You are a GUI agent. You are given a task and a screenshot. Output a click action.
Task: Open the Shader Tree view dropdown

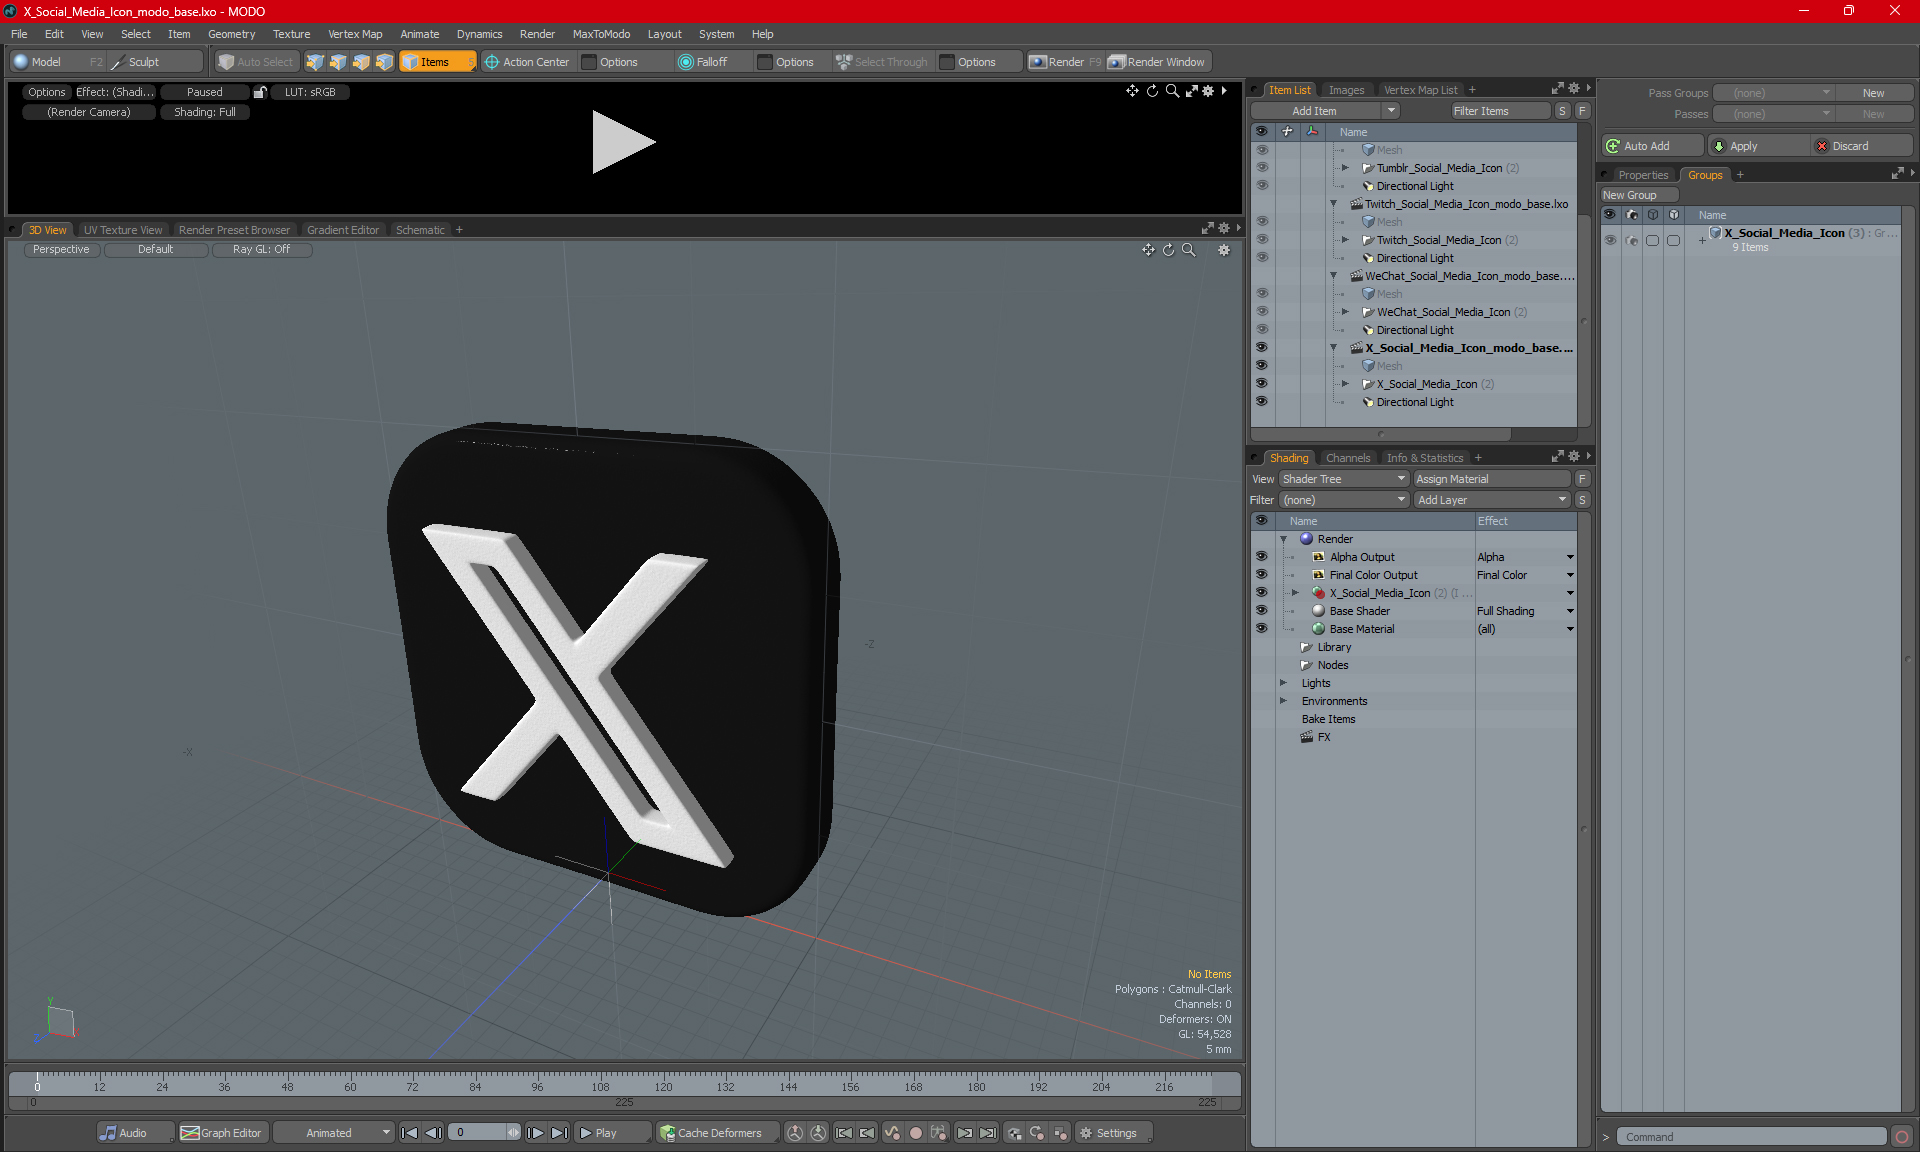1344,479
